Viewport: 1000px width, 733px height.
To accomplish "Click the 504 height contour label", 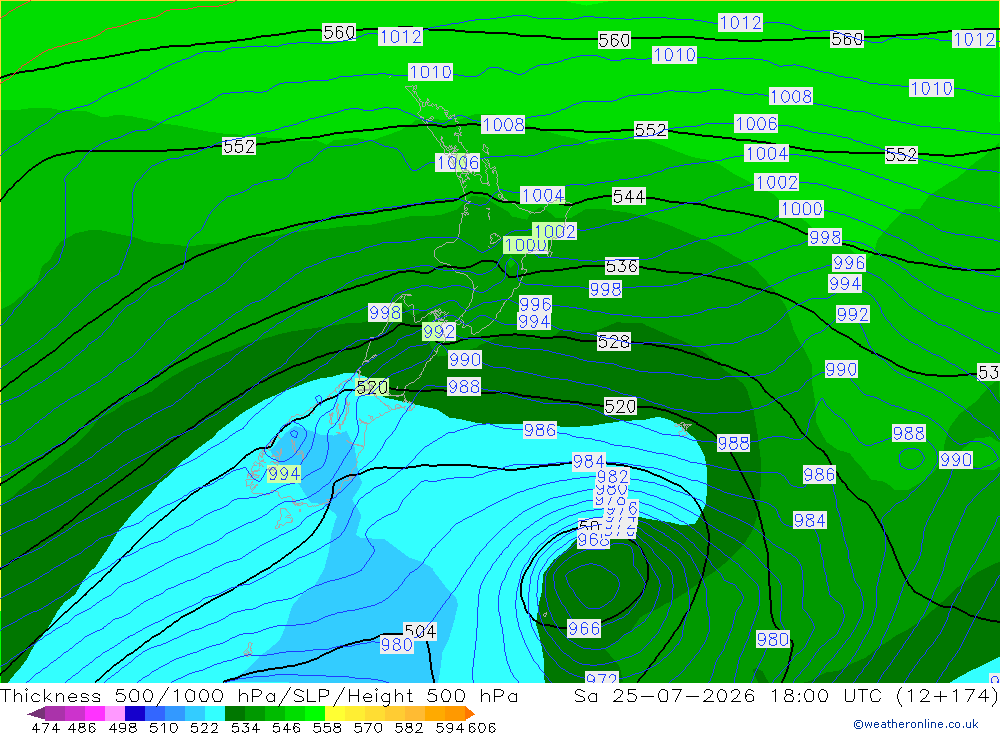I will (420, 632).
